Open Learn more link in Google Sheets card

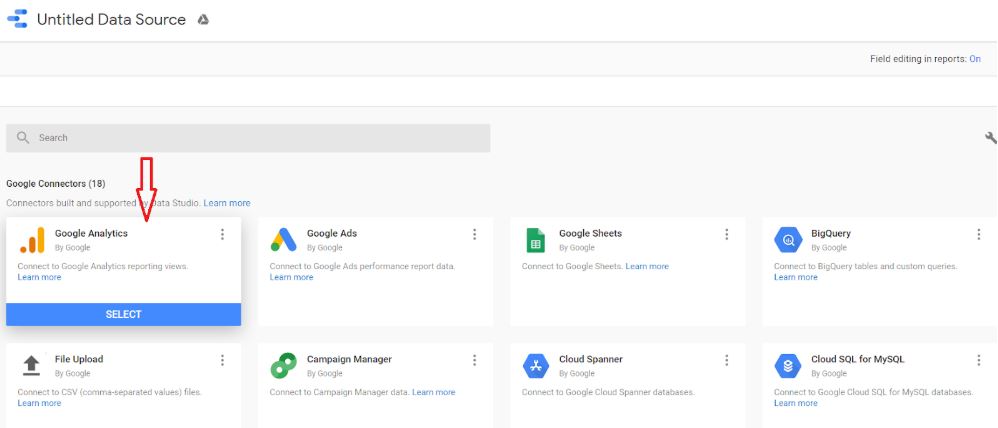pos(647,266)
